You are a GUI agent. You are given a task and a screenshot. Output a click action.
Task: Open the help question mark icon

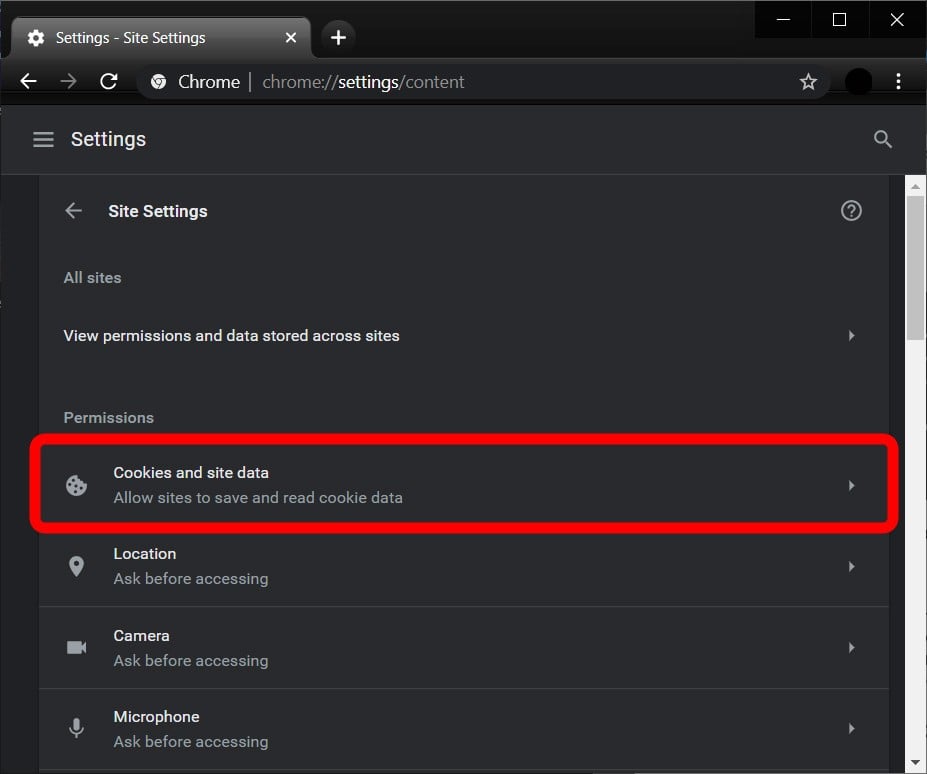(851, 211)
